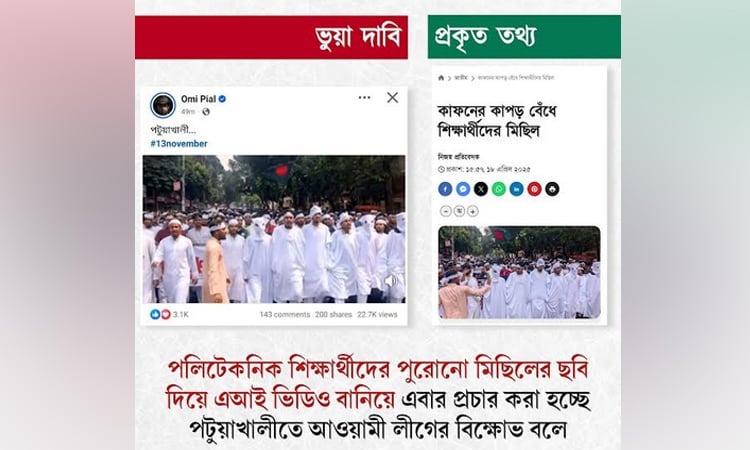
Task: Share the article via Messenger
Action: (463, 189)
